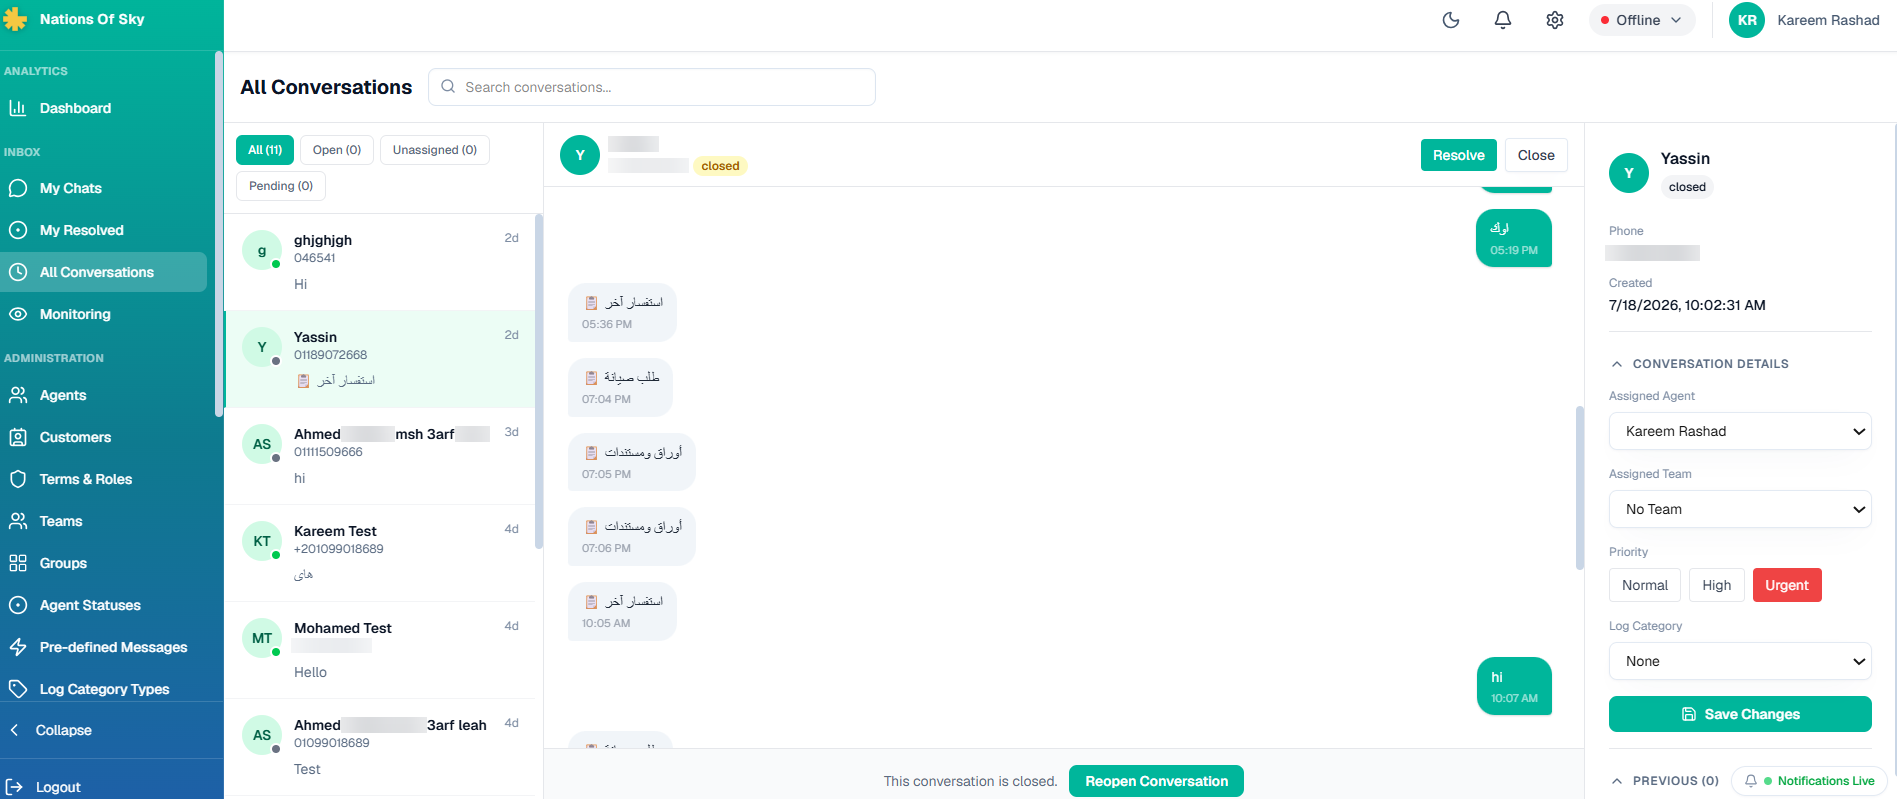The image size is (1897, 799).
Task: Open Ahmed conversation with number 01099018689
Action: click(x=380, y=747)
